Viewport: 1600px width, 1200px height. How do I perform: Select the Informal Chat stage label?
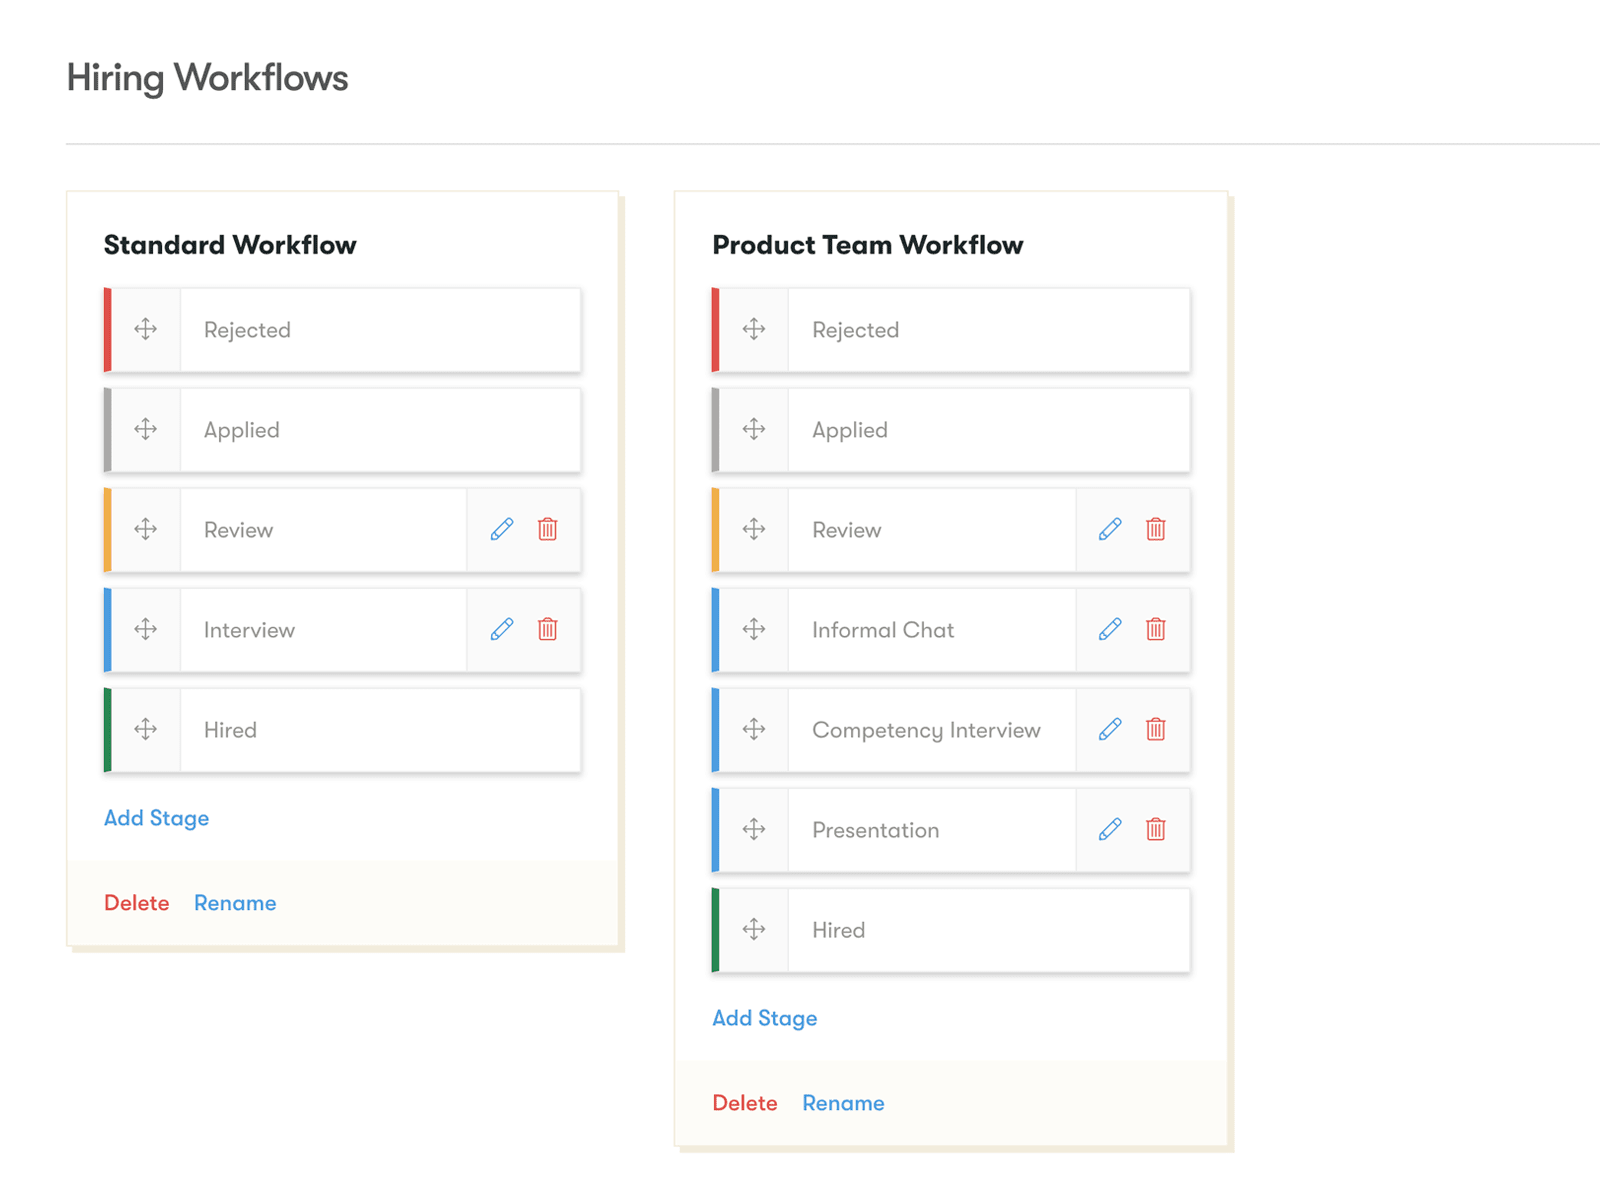pyautogui.click(x=883, y=630)
